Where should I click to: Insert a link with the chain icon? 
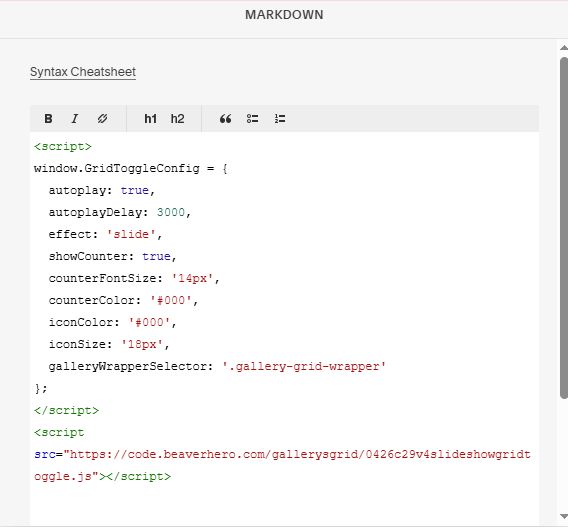tap(102, 118)
